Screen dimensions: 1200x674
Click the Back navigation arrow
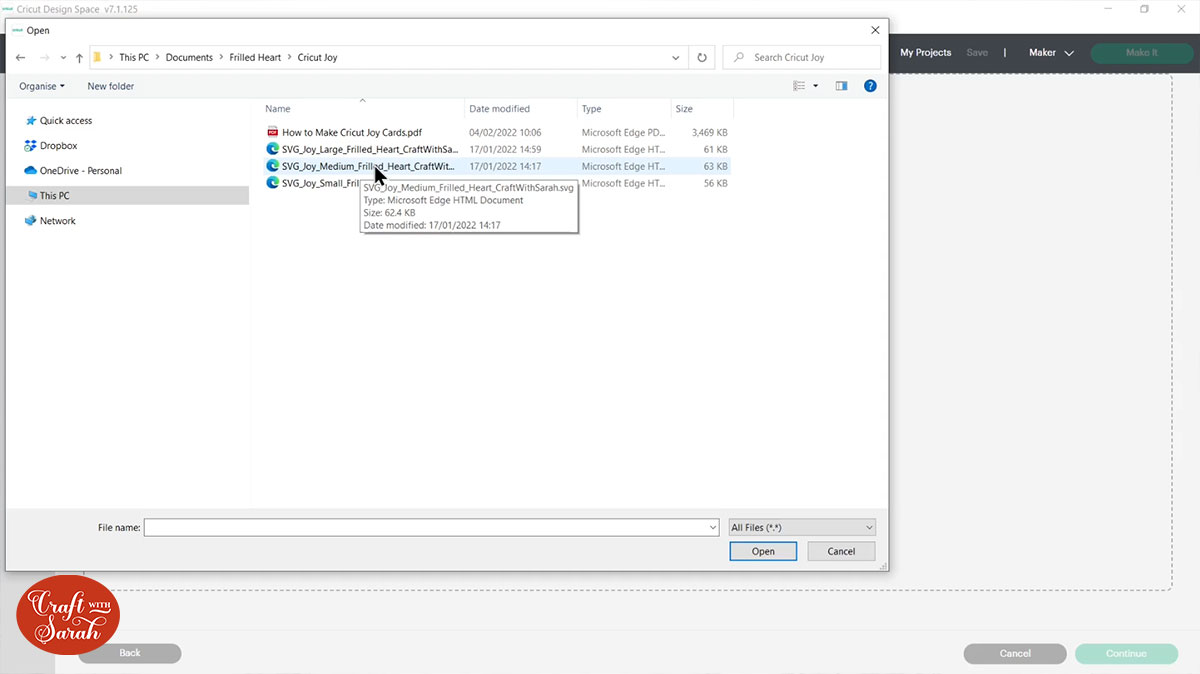20,58
